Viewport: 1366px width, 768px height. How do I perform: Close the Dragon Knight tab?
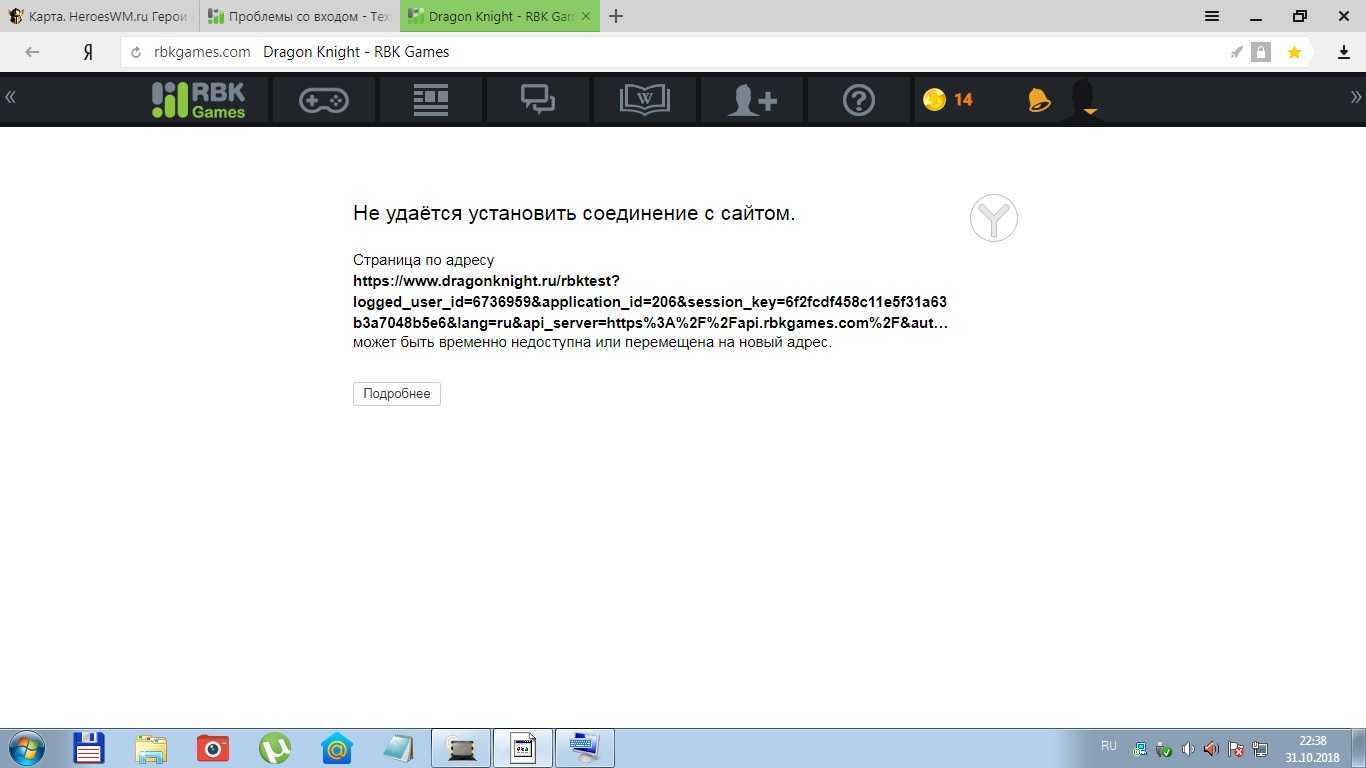[586, 16]
